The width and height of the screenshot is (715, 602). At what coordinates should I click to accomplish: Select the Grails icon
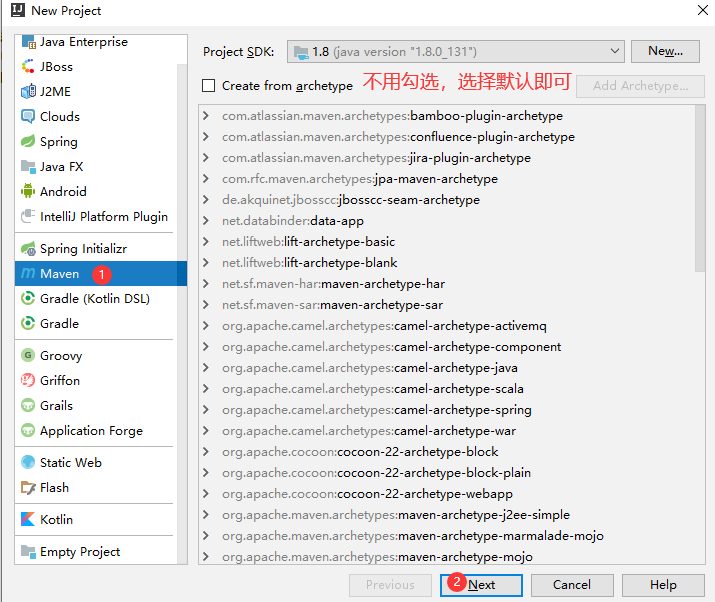pyautogui.click(x=28, y=405)
